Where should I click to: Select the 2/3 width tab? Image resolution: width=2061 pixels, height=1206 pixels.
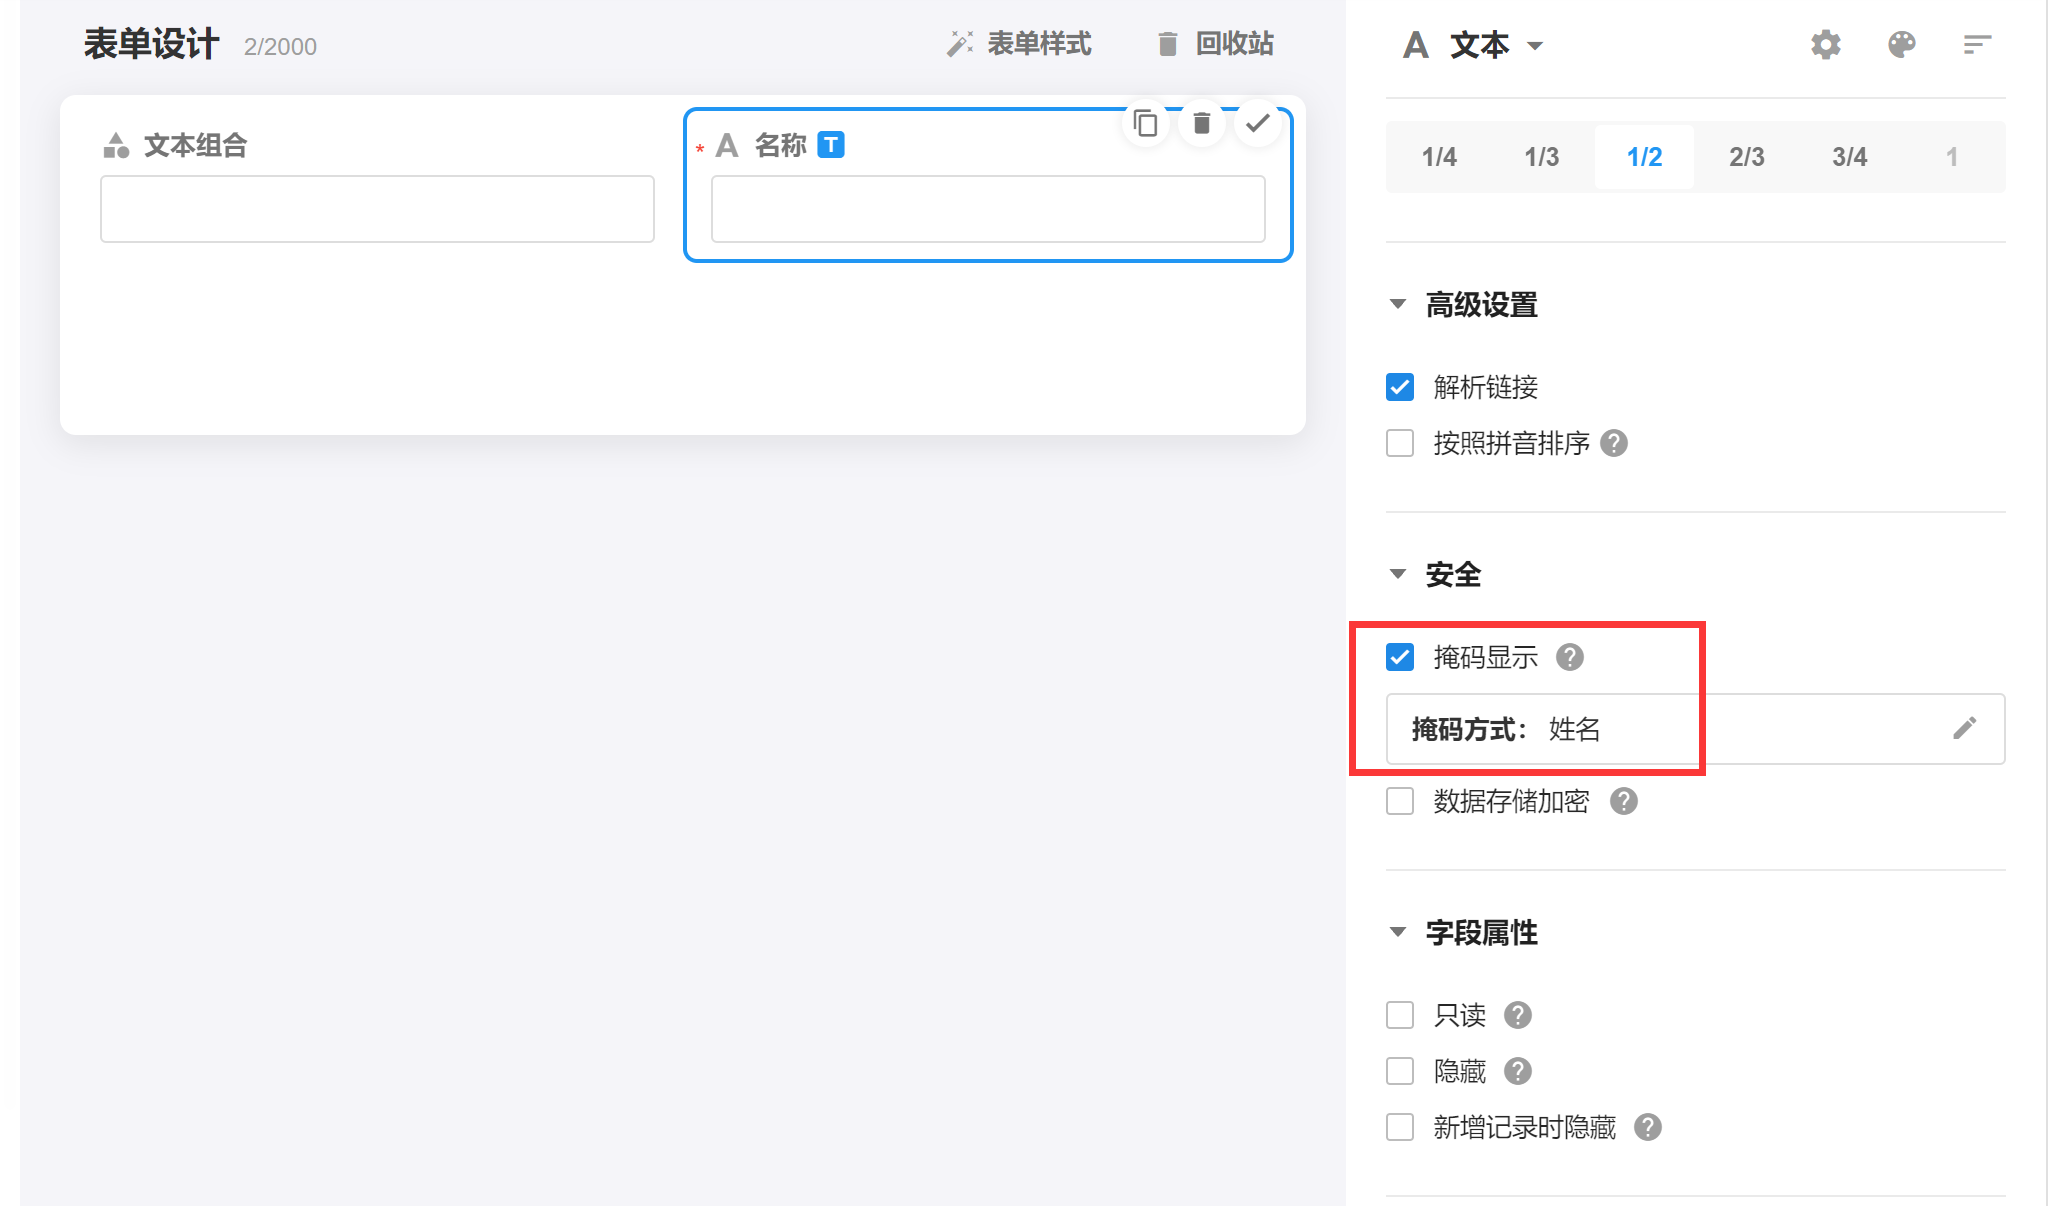pyautogui.click(x=1747, y=157)
